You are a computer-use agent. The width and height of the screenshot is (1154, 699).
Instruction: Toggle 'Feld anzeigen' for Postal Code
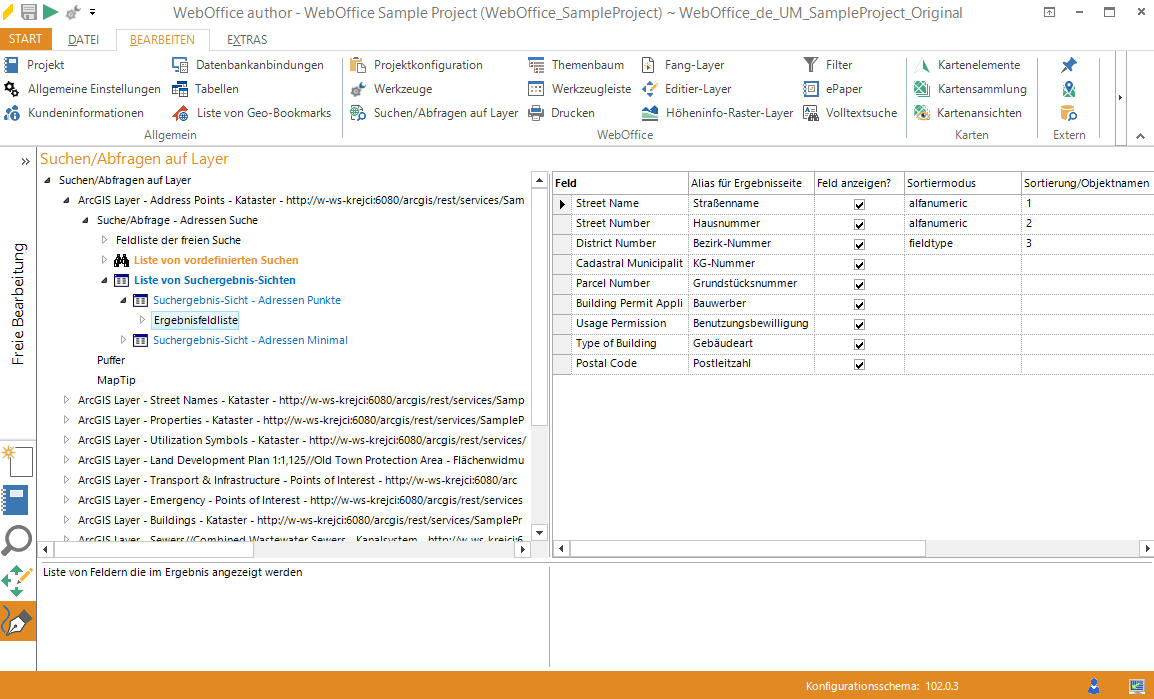[859, 364]
